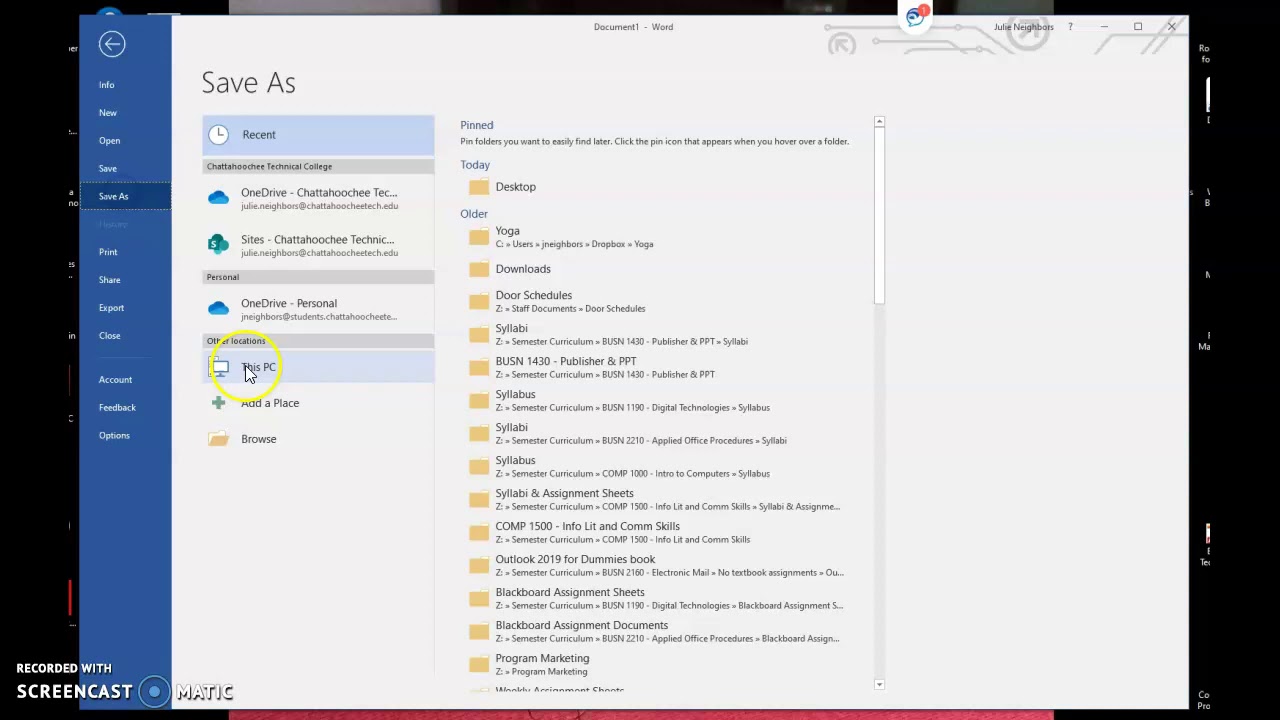The width and height of the screenshot is (1280, 720).
Task: Click the This PC computer icon
Action: click(x=219, y=368)
